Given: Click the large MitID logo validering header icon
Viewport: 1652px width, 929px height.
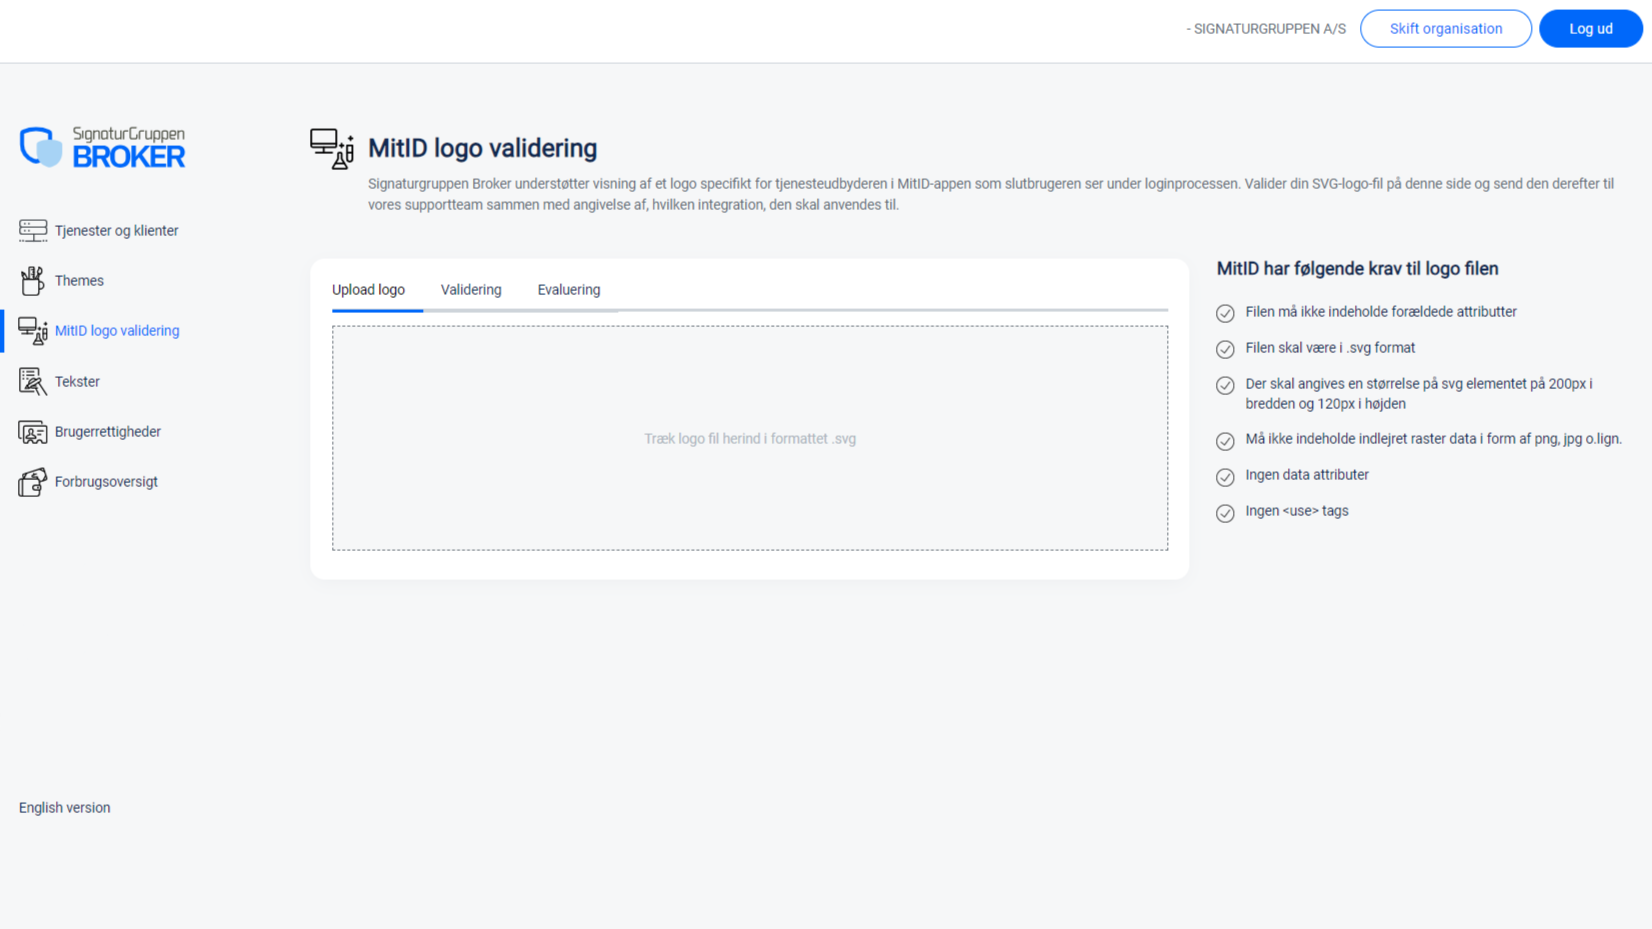Looking at the screenshot, I should point(332,149).
